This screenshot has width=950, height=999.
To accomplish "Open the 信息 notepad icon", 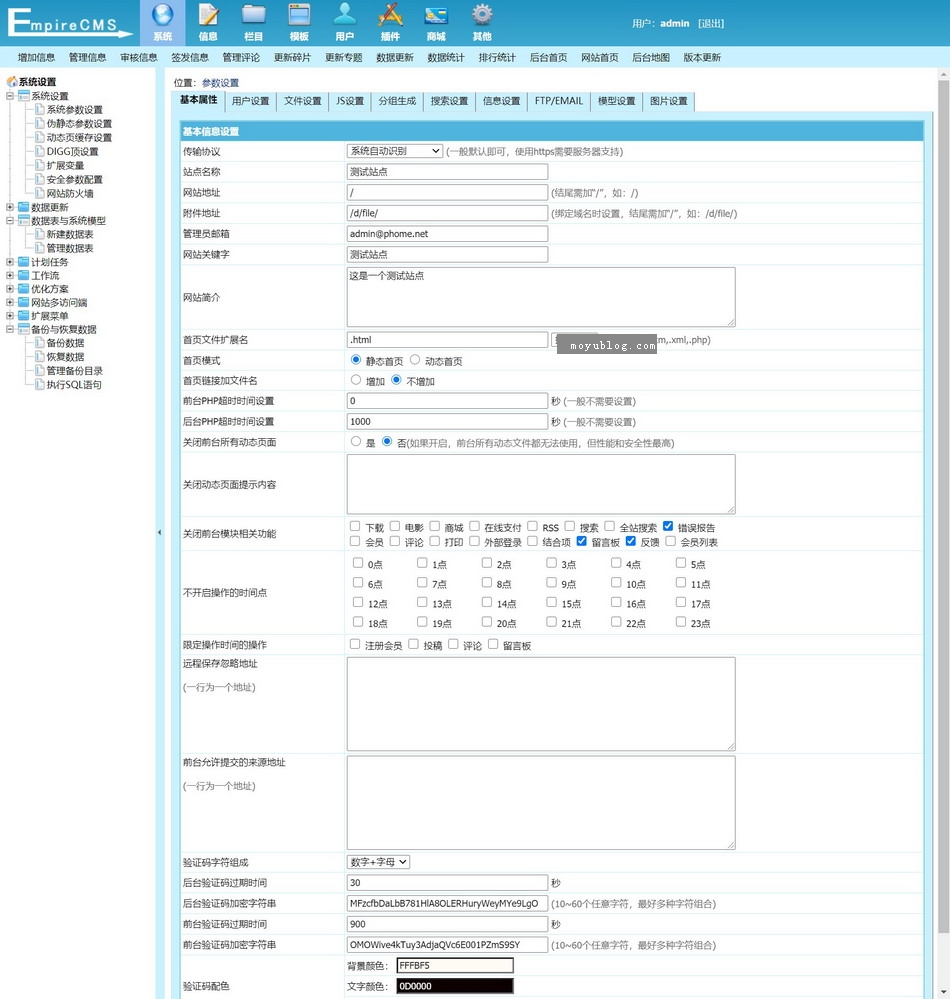I will coord(208,15).
